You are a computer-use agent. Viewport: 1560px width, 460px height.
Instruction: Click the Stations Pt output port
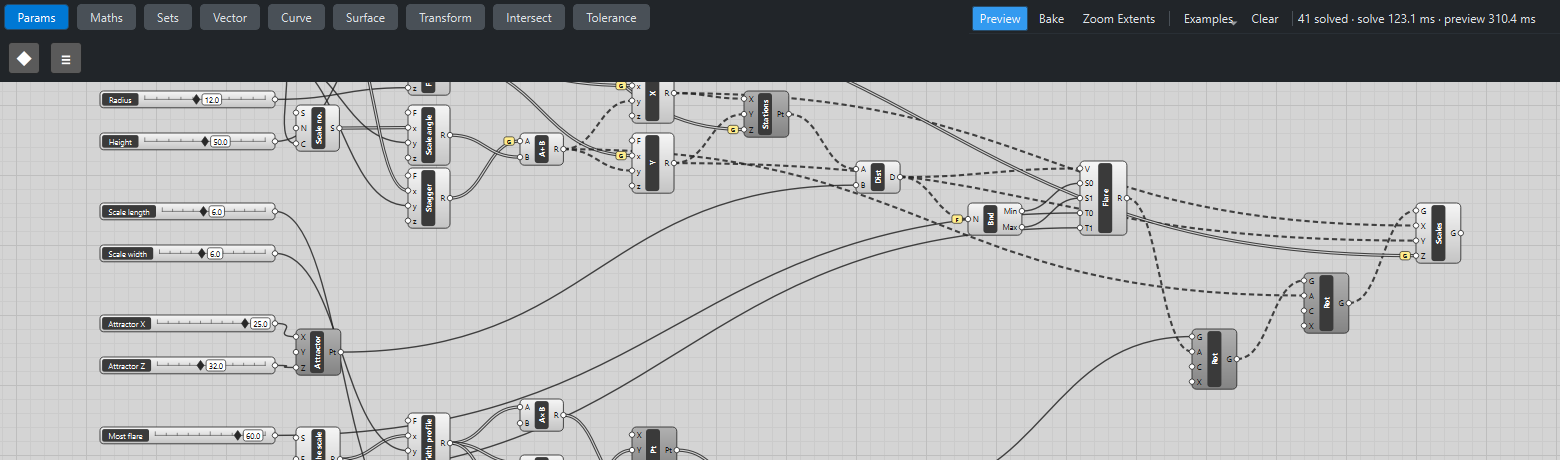pos(789,114)
